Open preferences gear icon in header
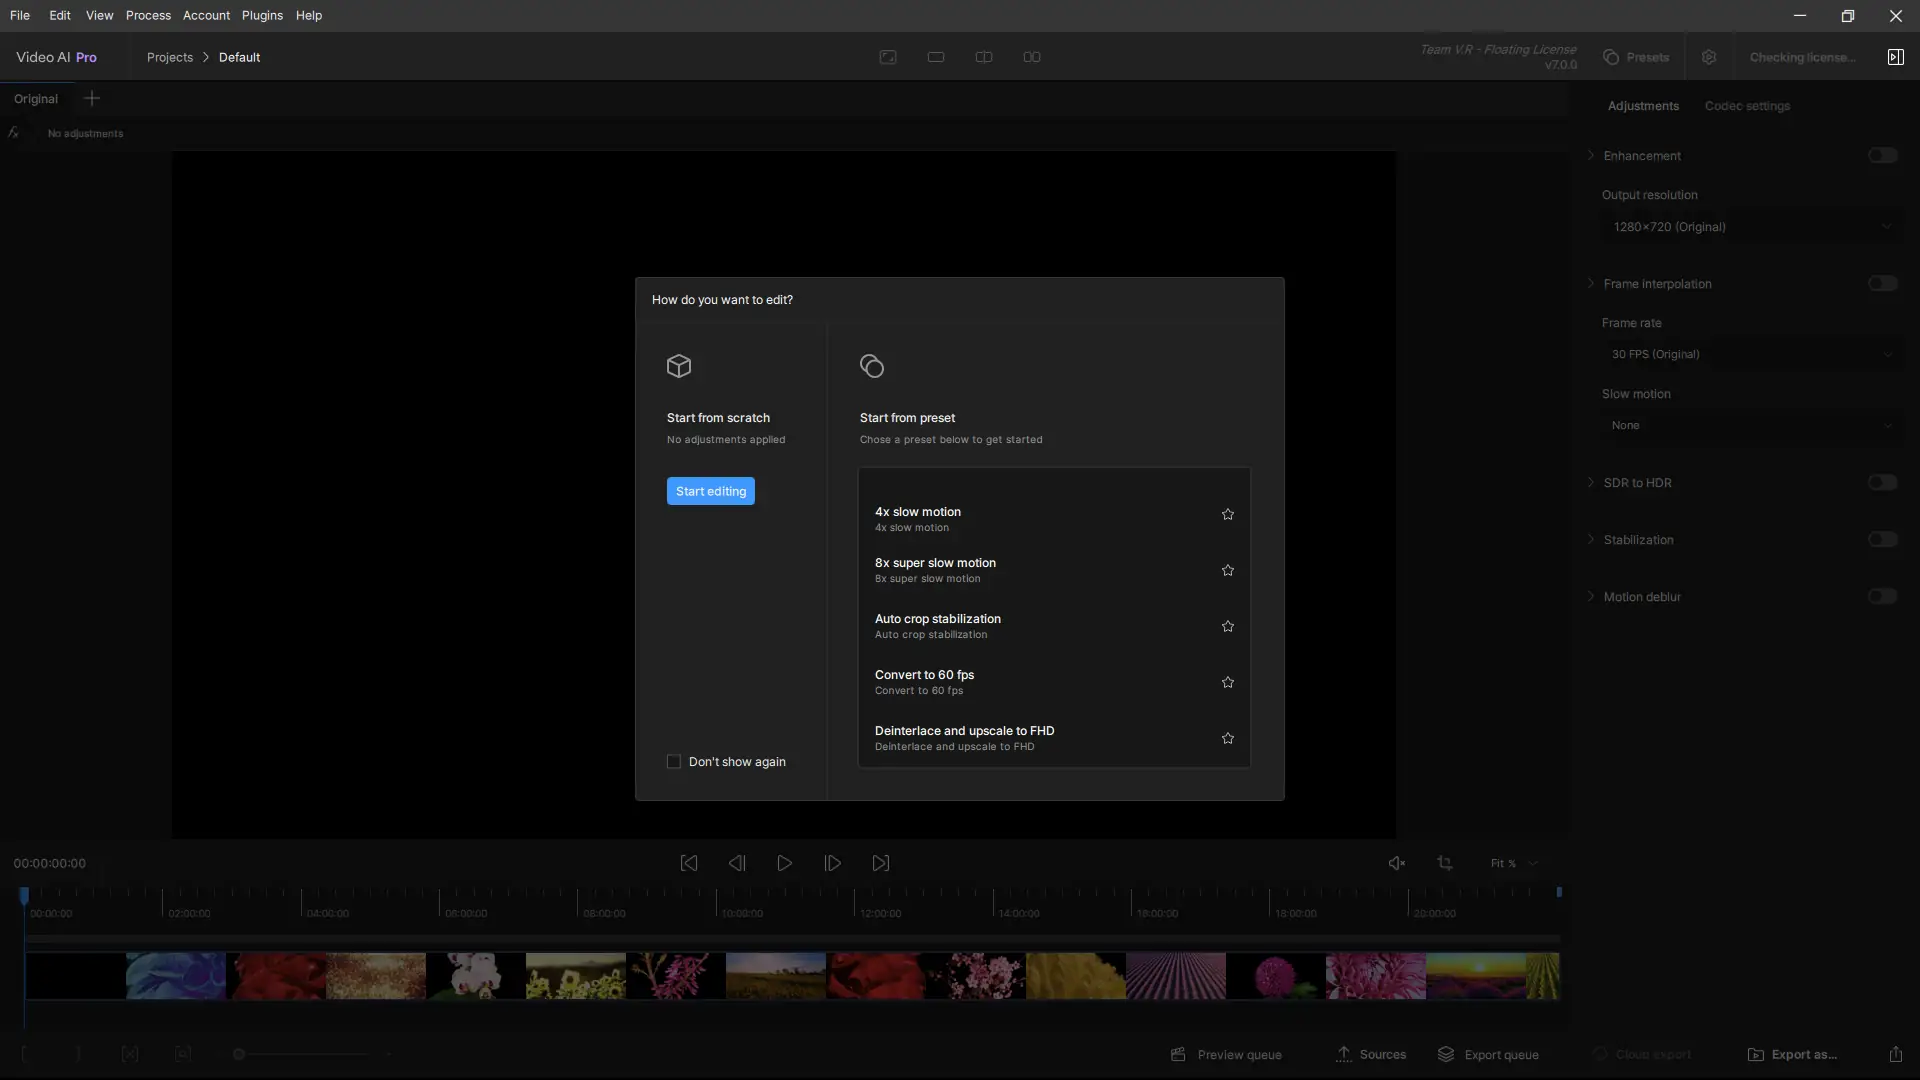 pos(1708,57)
